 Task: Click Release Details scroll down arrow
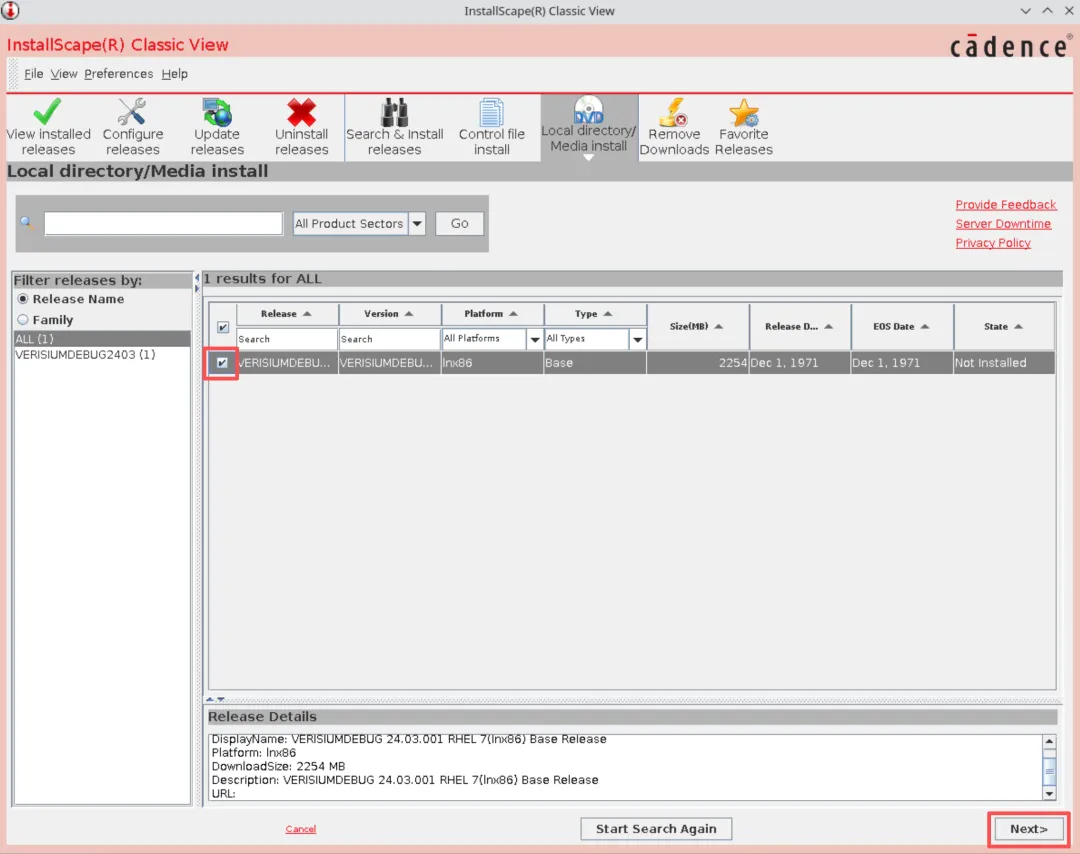[x=1049, y=793]
